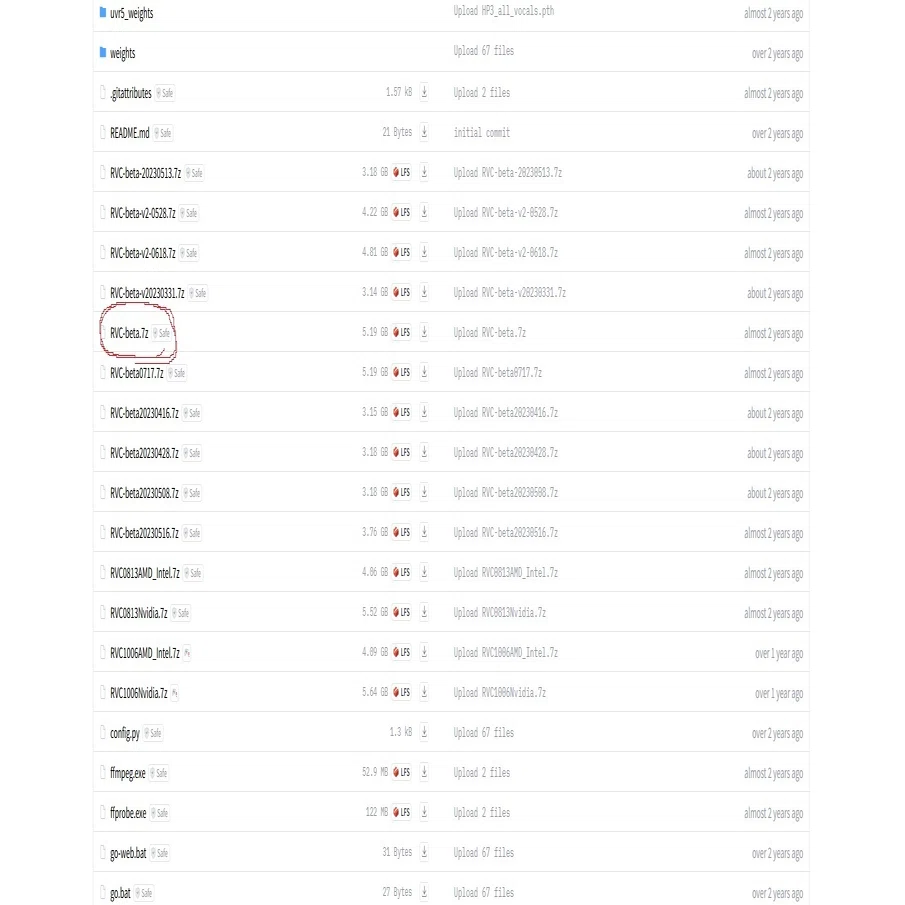Open the config.py file
Screen dimensions: 905x905
pyautogui.click(x=125, y=734)
